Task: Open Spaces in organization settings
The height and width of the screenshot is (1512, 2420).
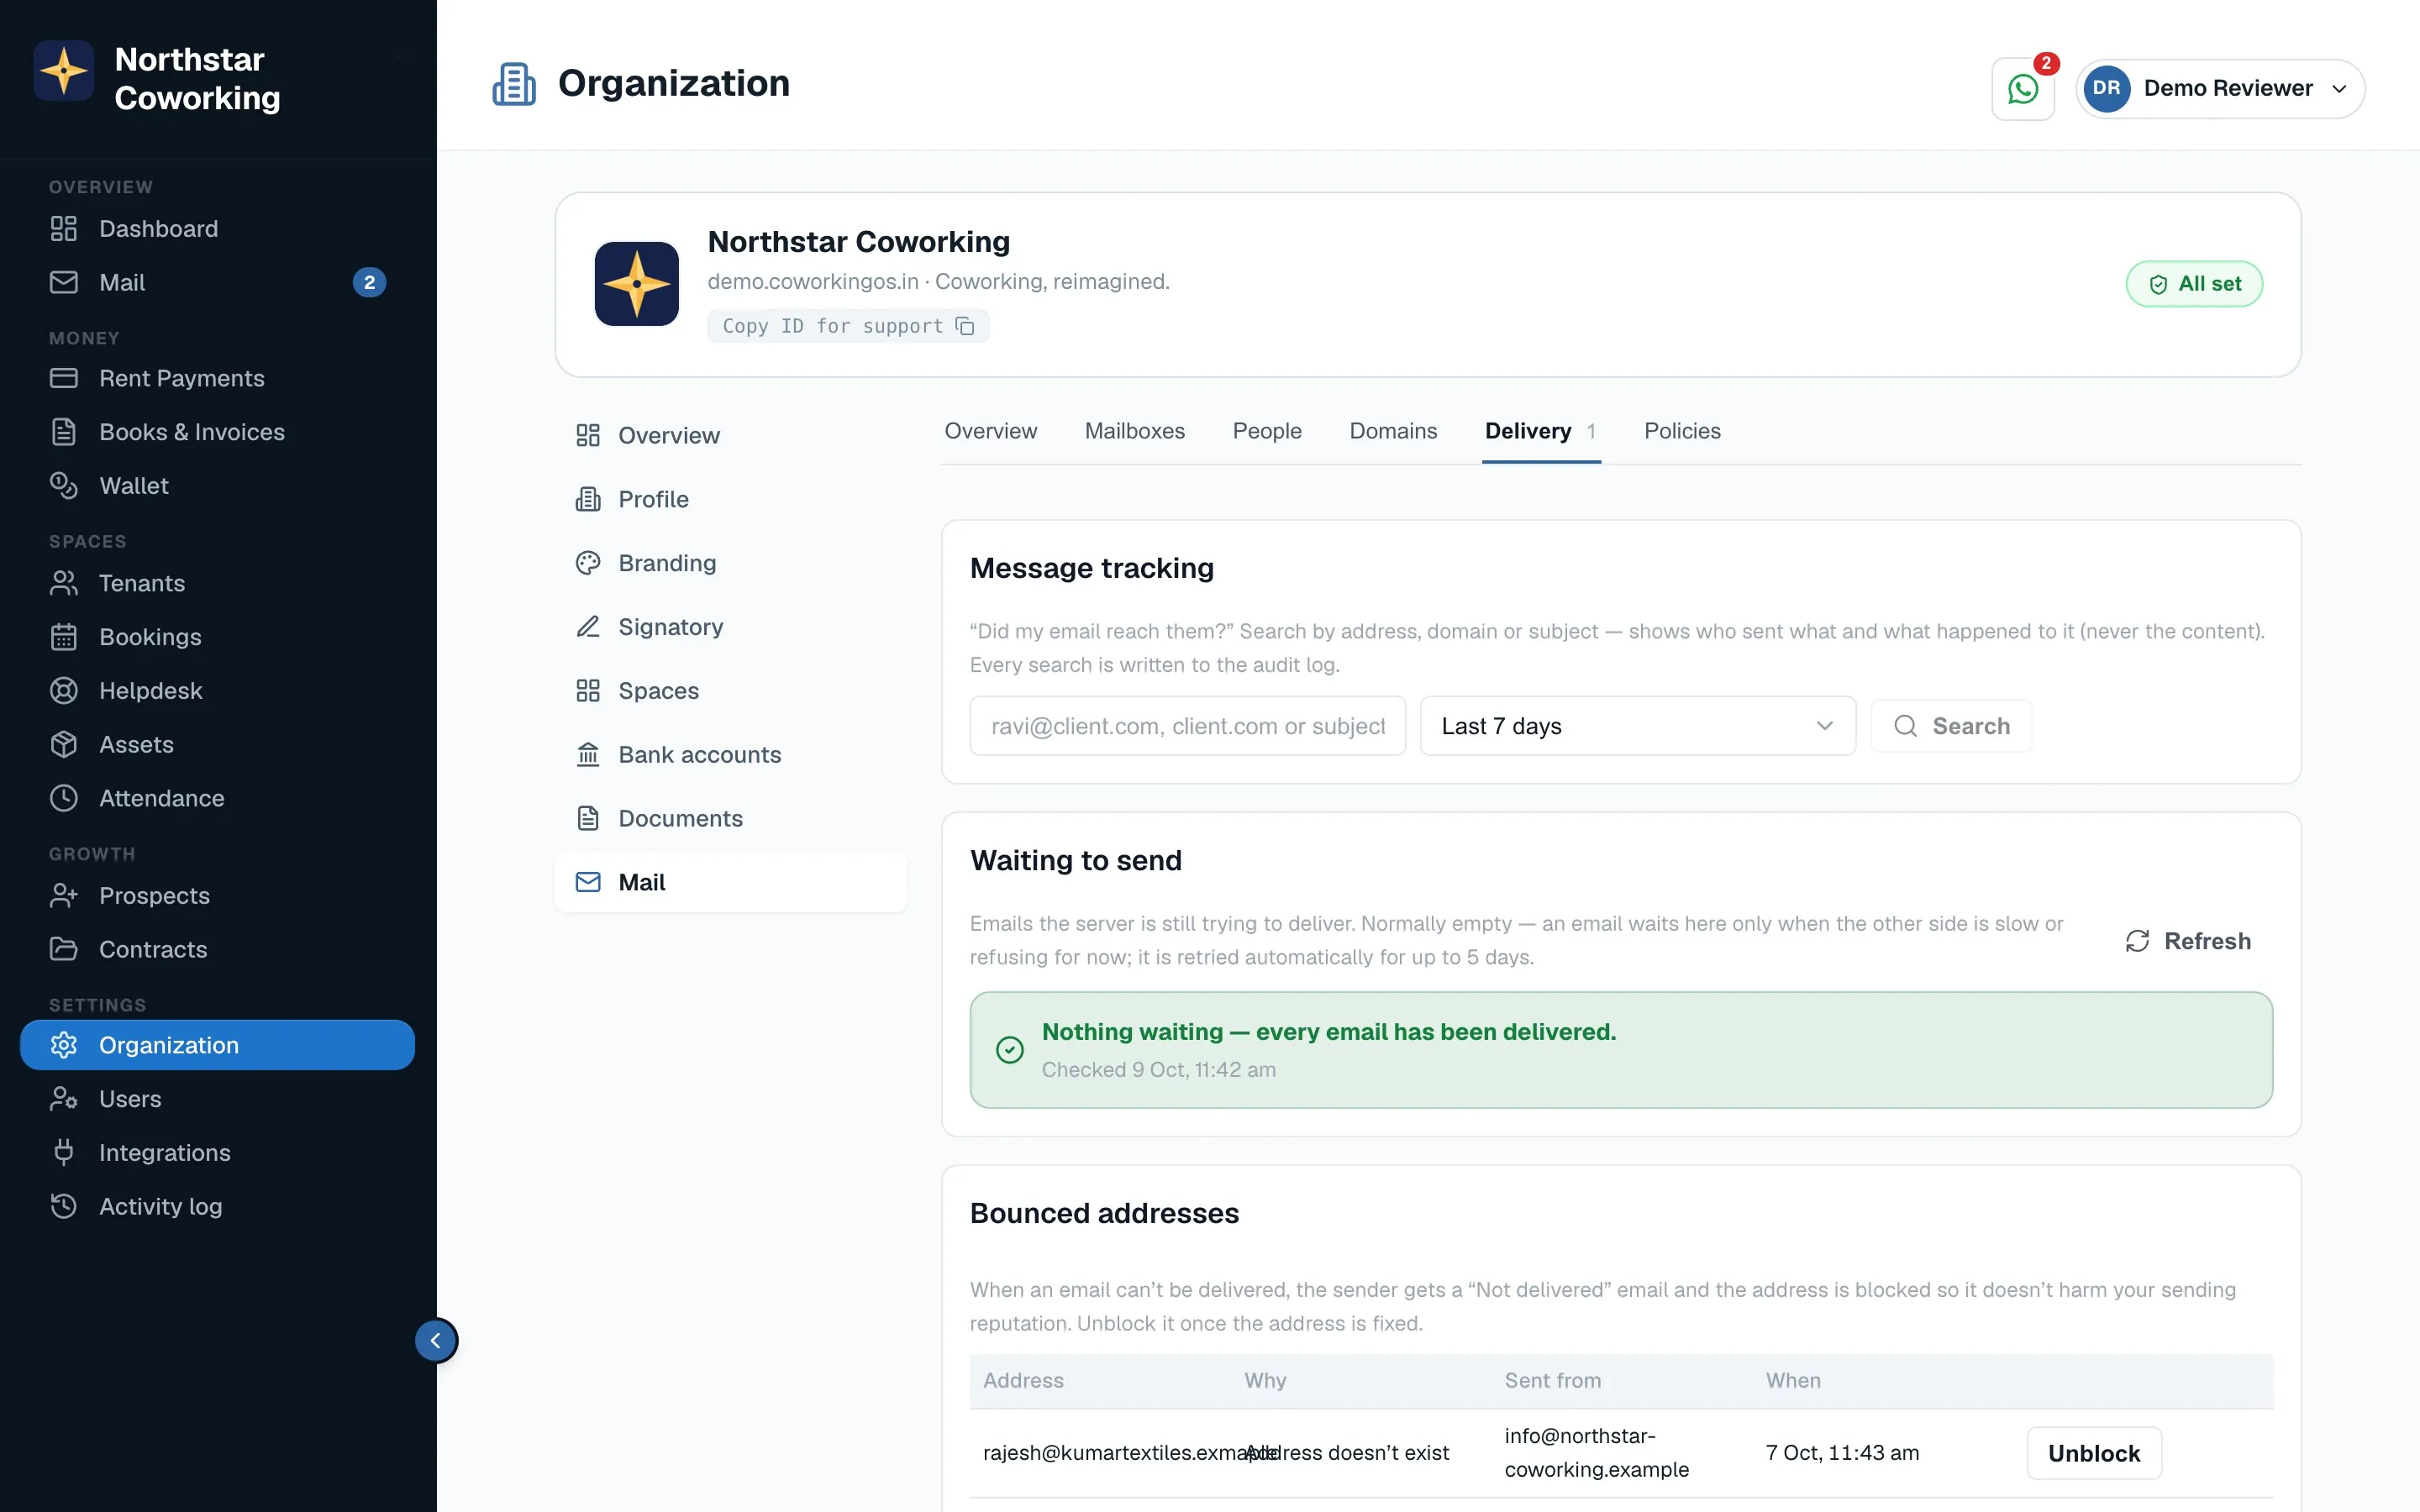Action: point(731,691)
